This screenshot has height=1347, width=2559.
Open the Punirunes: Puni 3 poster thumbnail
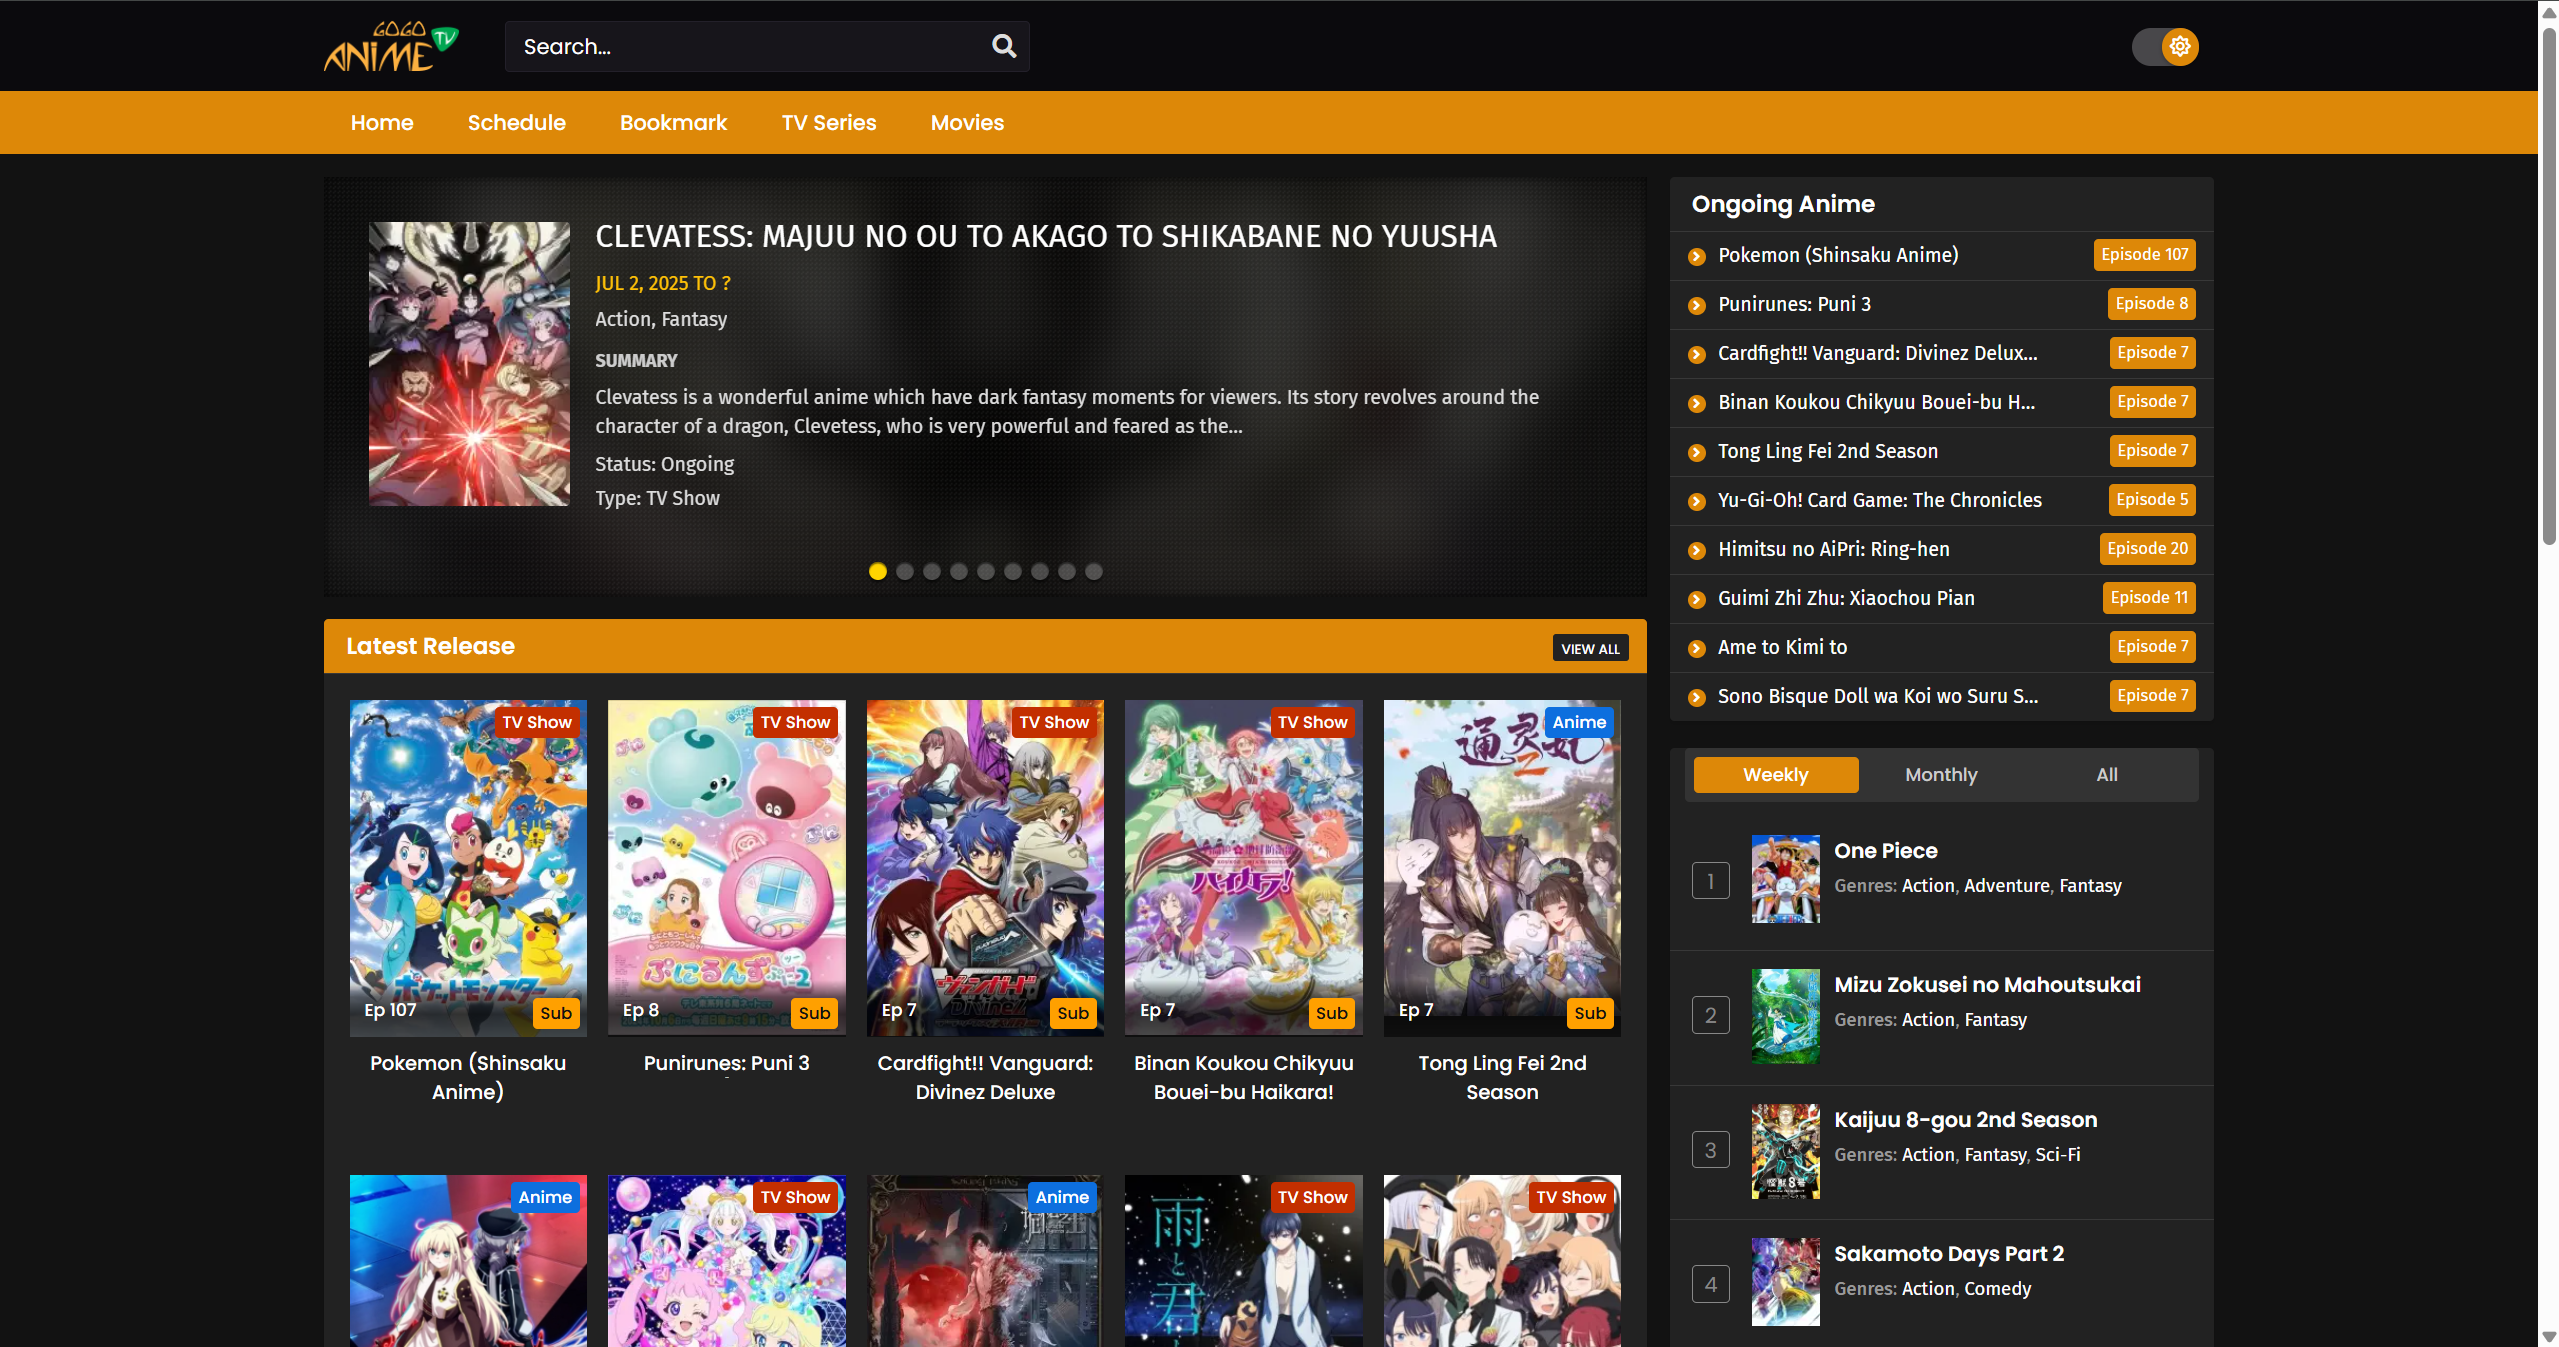coord(727,867)
